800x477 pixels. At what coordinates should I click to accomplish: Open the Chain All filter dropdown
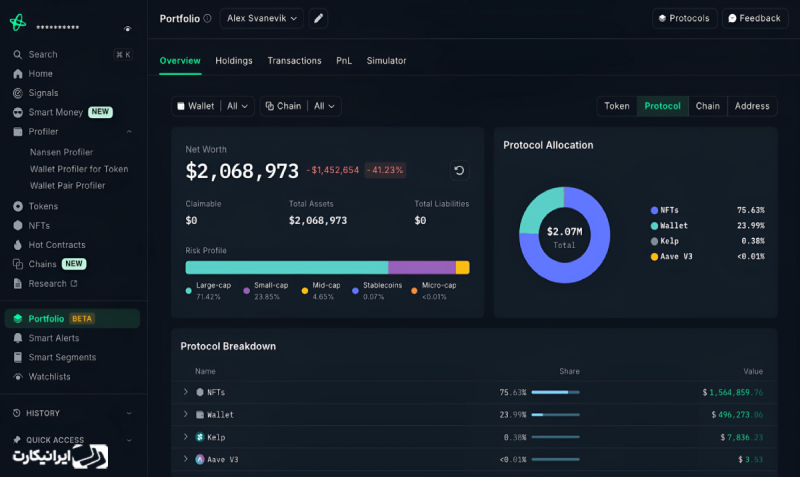(301, 106)
